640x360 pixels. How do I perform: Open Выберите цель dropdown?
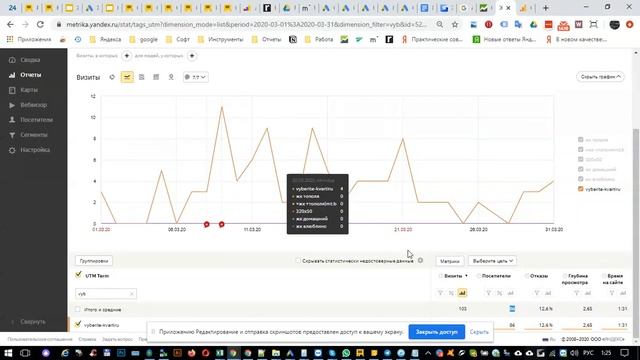point(492,261)
